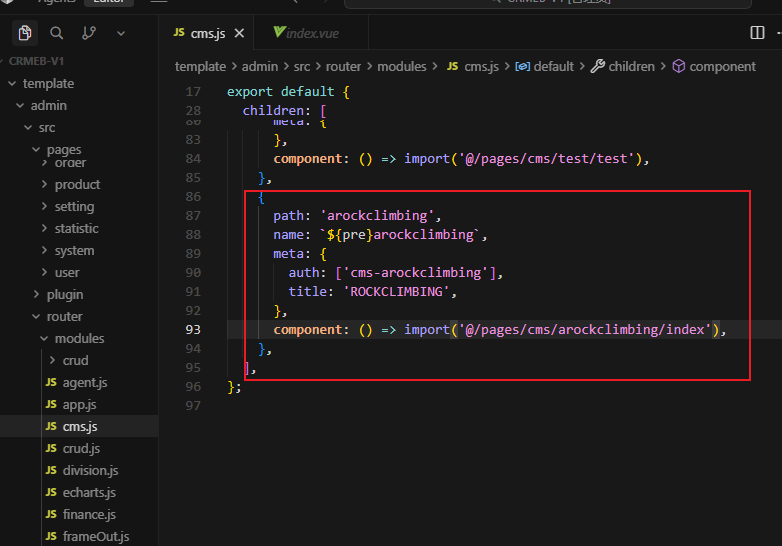Open the Explorer files view icon
This screenshot has height=546, width=782.
[25, 34]
